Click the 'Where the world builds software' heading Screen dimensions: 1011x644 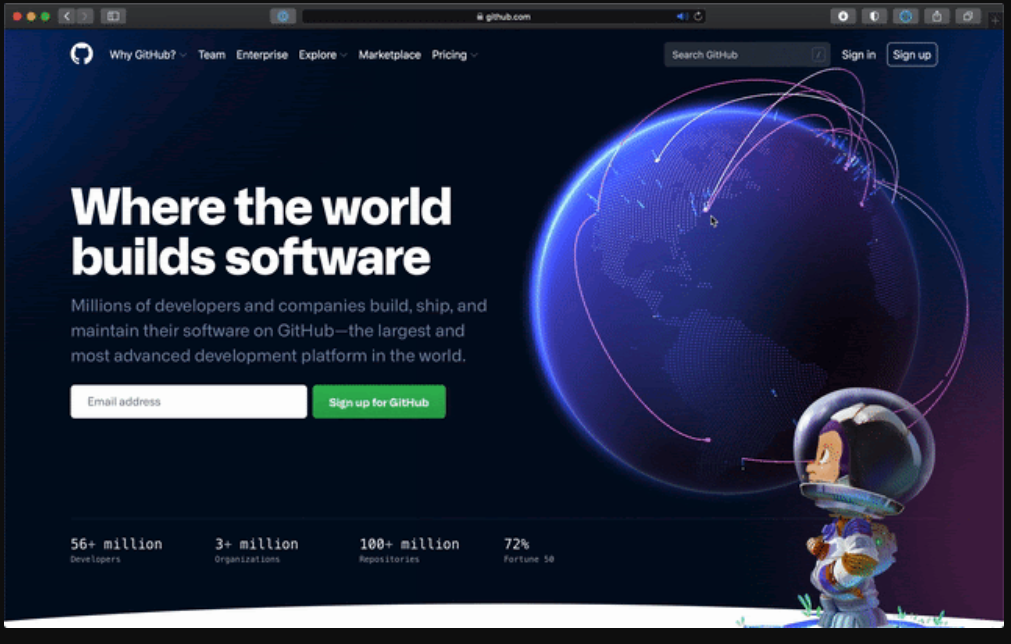(x=260, y=231)
